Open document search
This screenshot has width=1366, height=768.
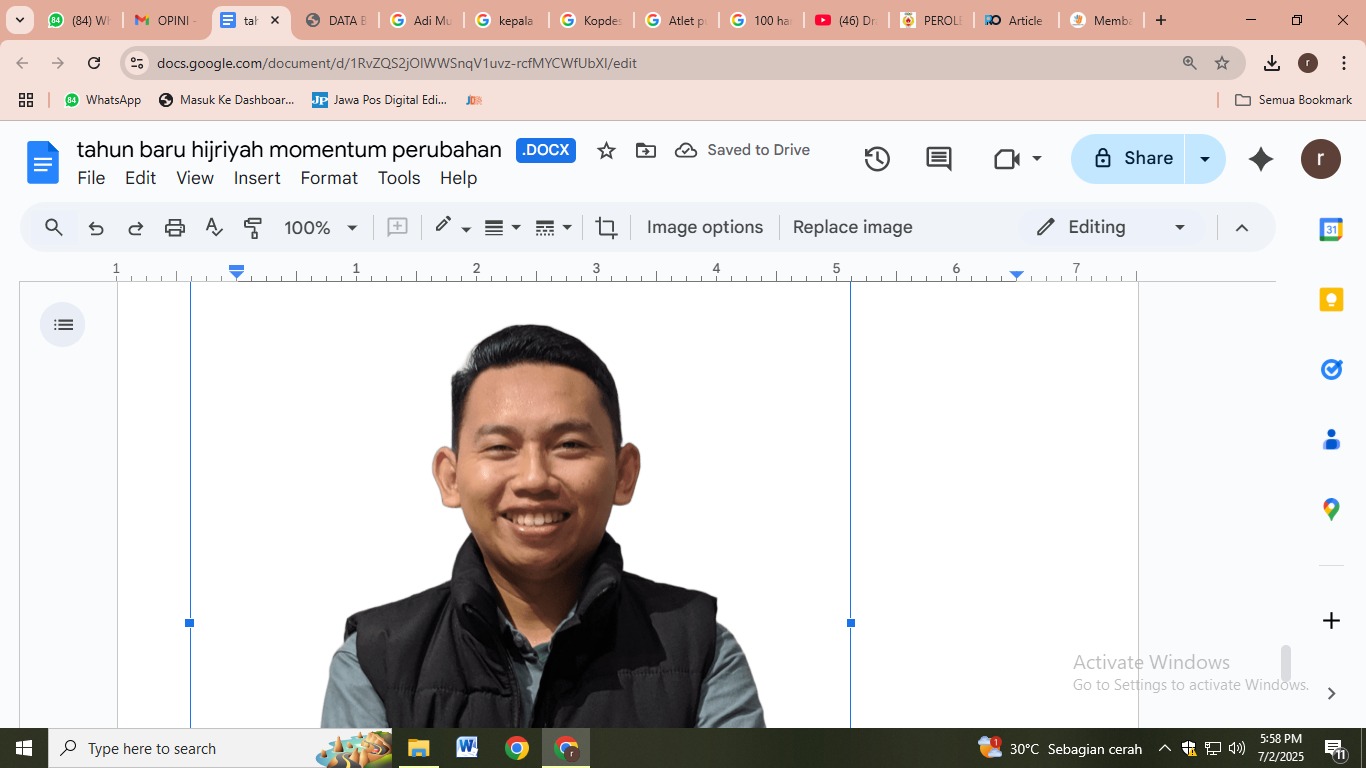pos(54,227)
